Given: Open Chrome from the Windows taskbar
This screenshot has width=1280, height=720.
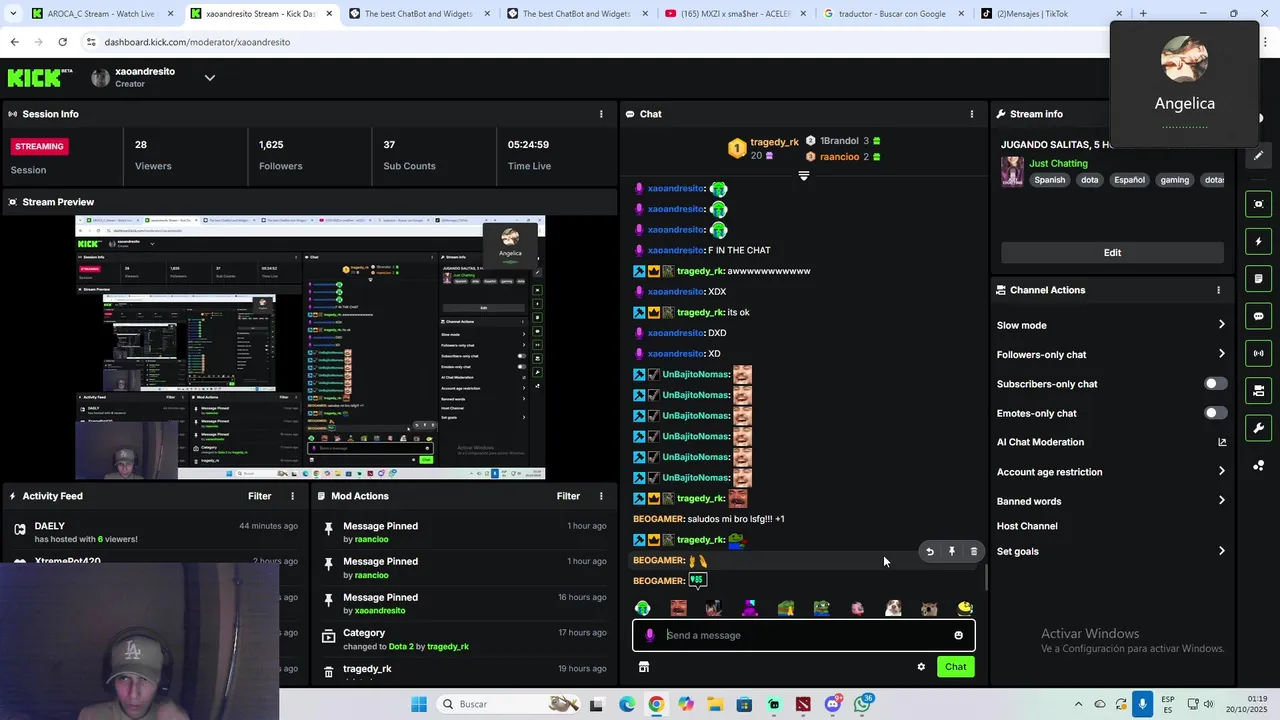Looking at the screenshot, I should pos(656,704).
